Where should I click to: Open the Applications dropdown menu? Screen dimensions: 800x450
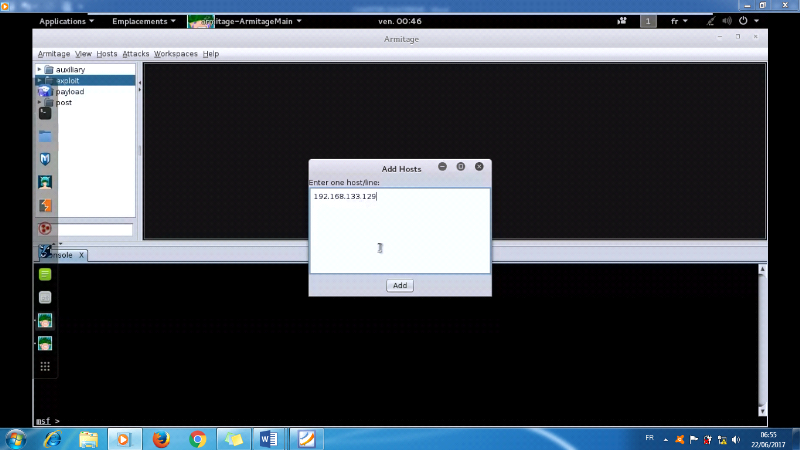66,21
